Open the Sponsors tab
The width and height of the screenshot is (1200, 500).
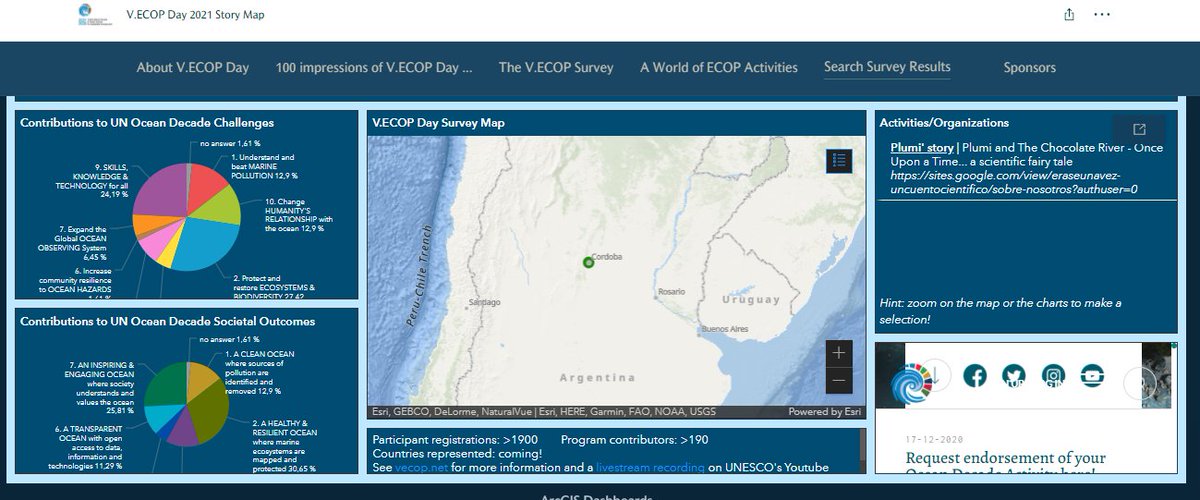(x=1030, y=67)
